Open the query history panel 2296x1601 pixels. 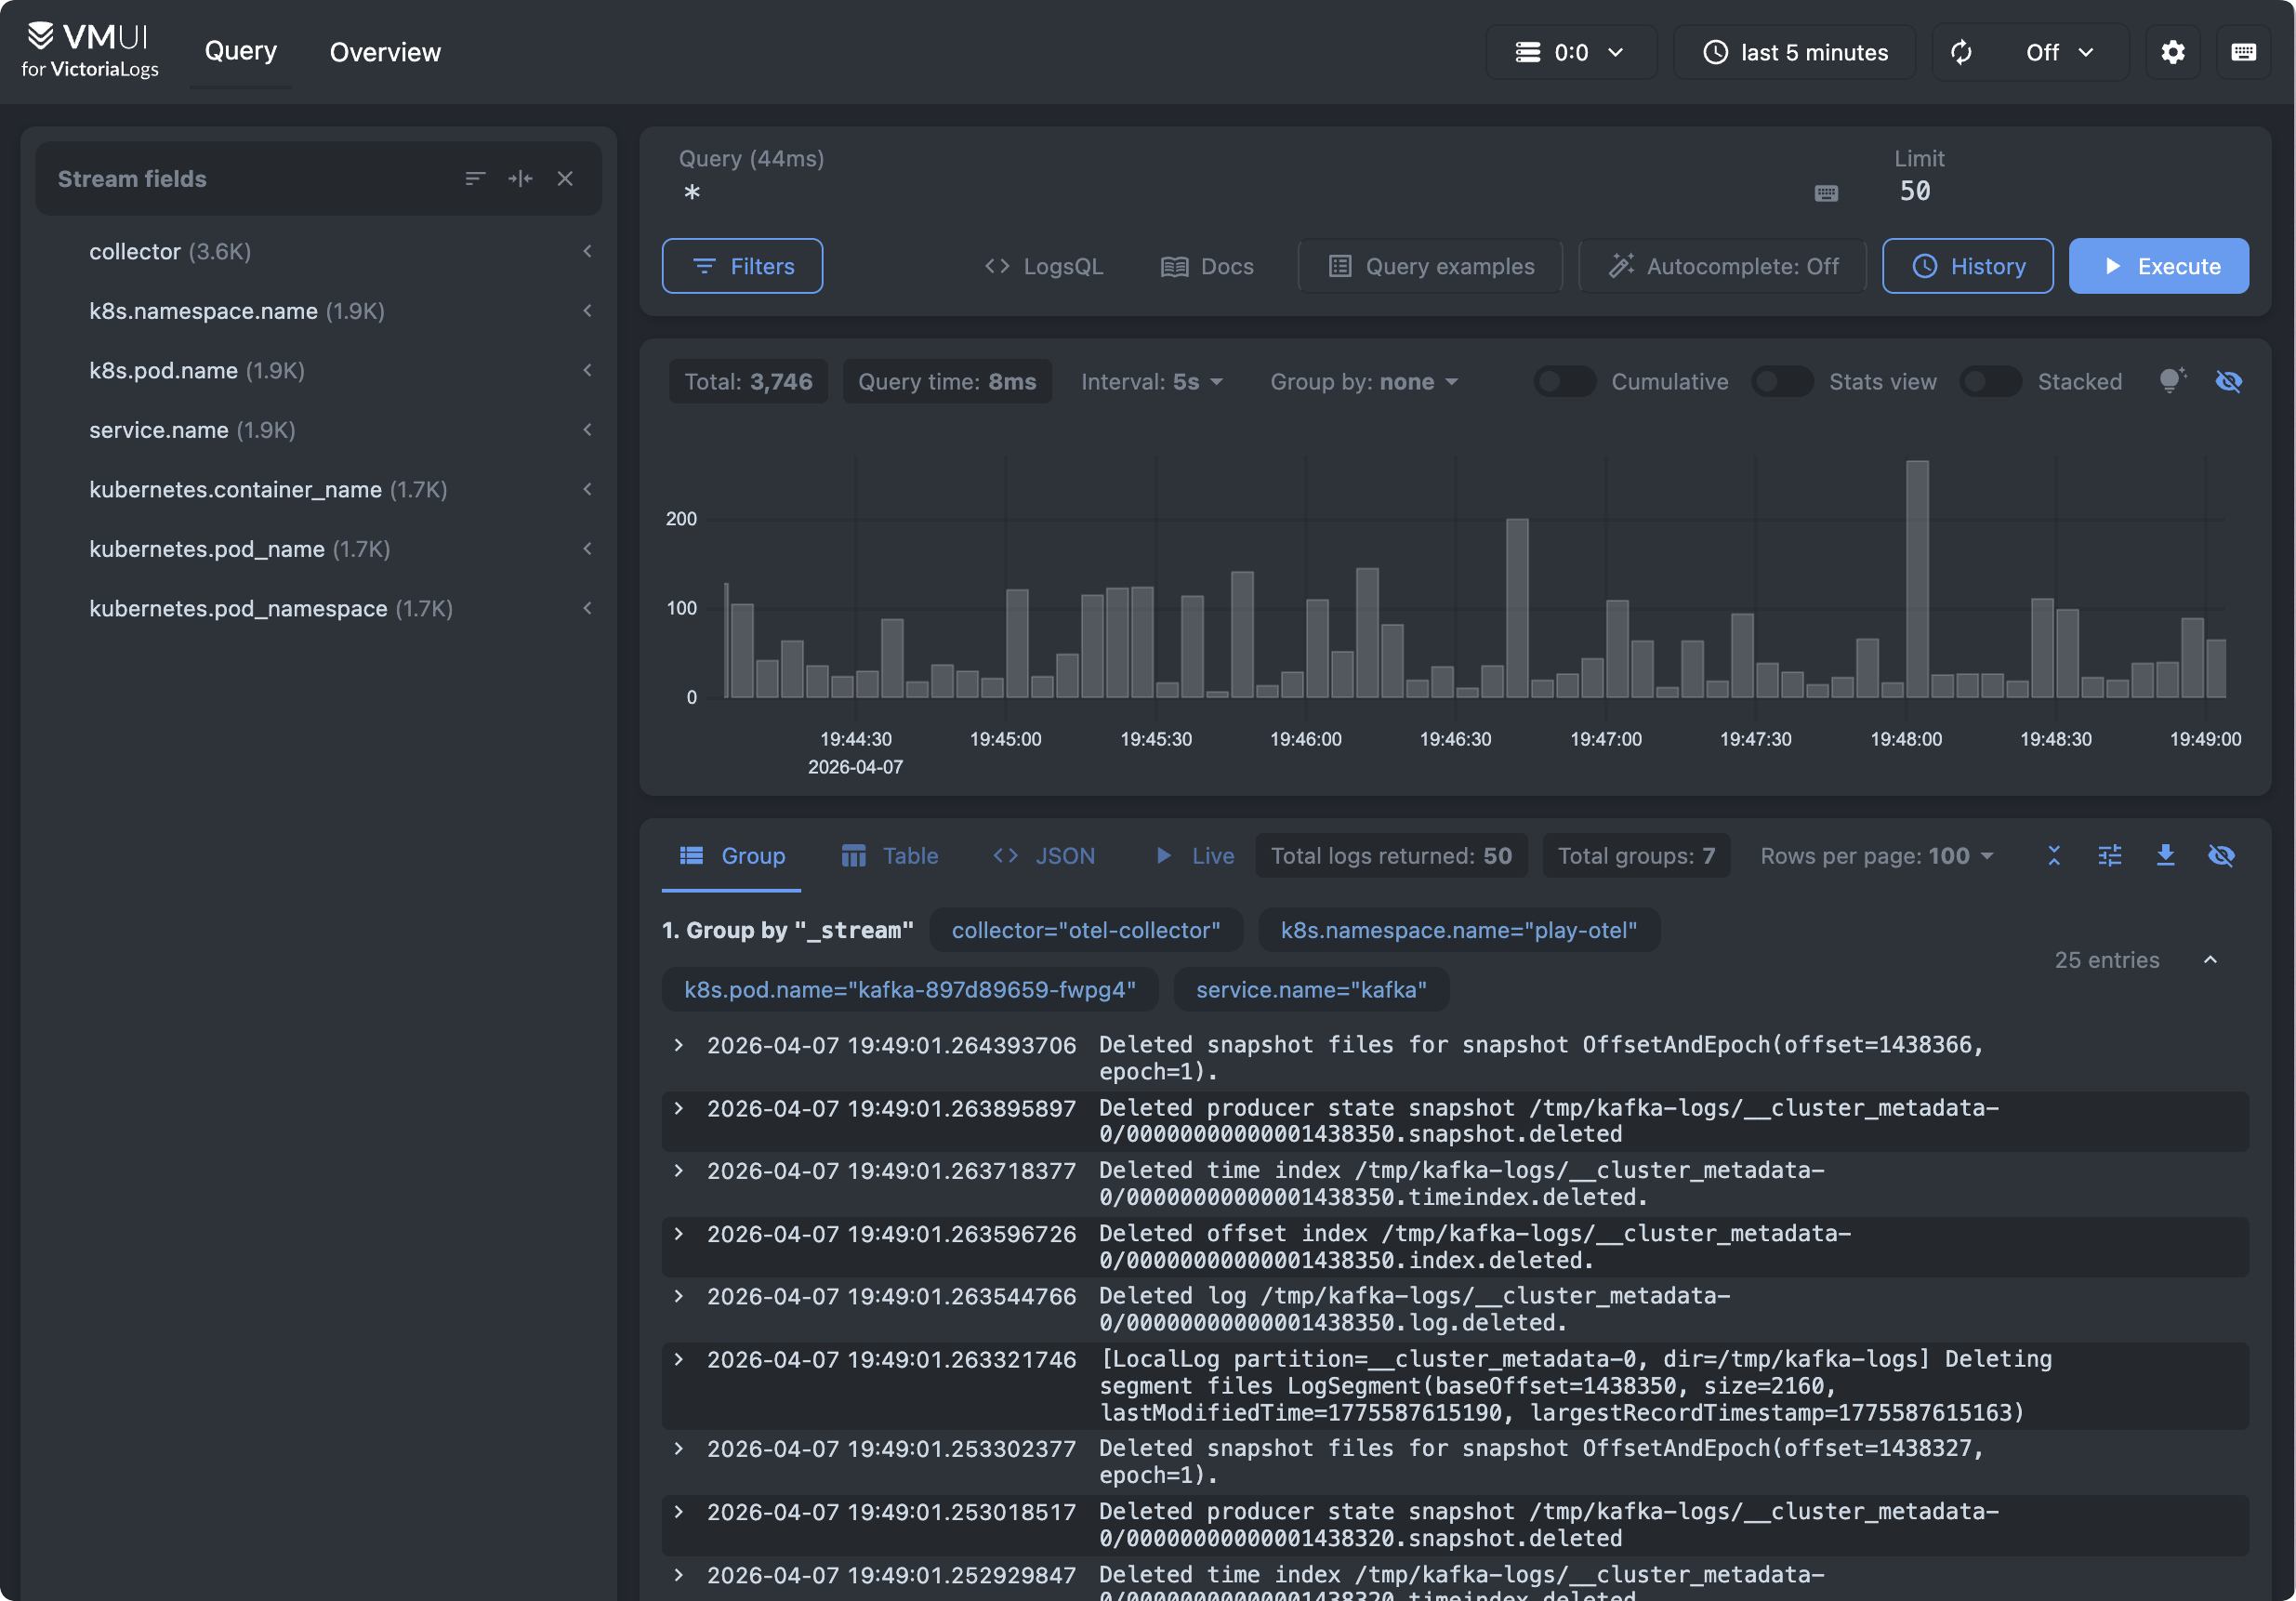1966,266
